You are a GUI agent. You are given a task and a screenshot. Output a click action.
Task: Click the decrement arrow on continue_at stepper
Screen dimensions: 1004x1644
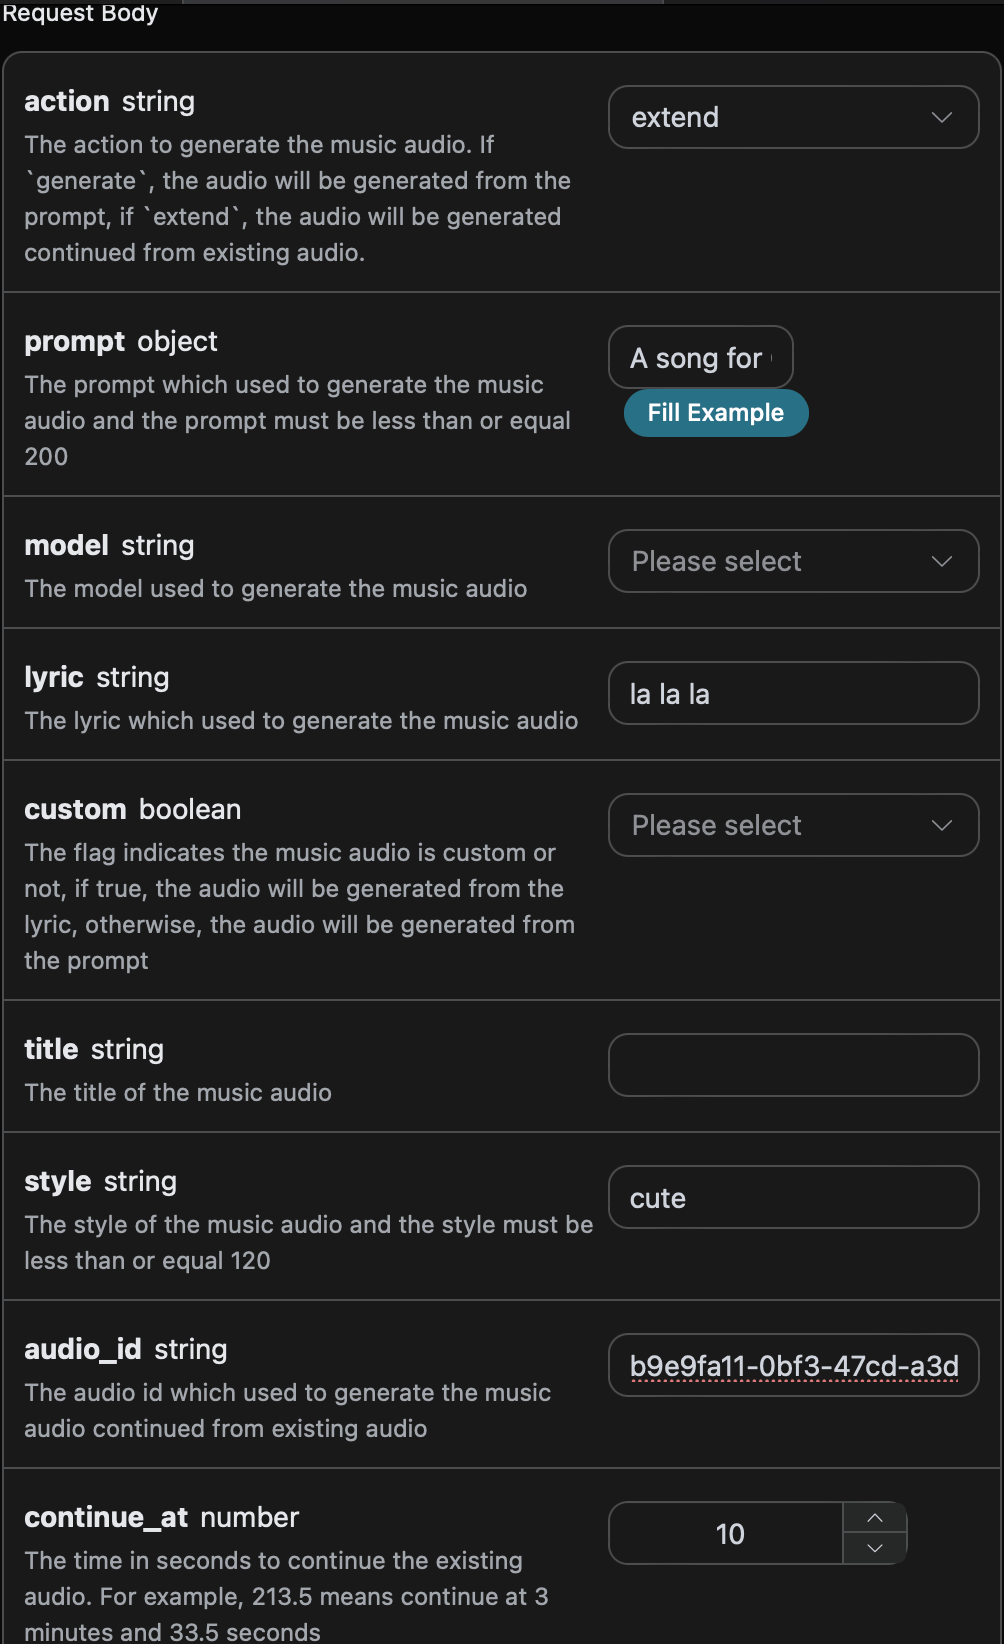875,1548
